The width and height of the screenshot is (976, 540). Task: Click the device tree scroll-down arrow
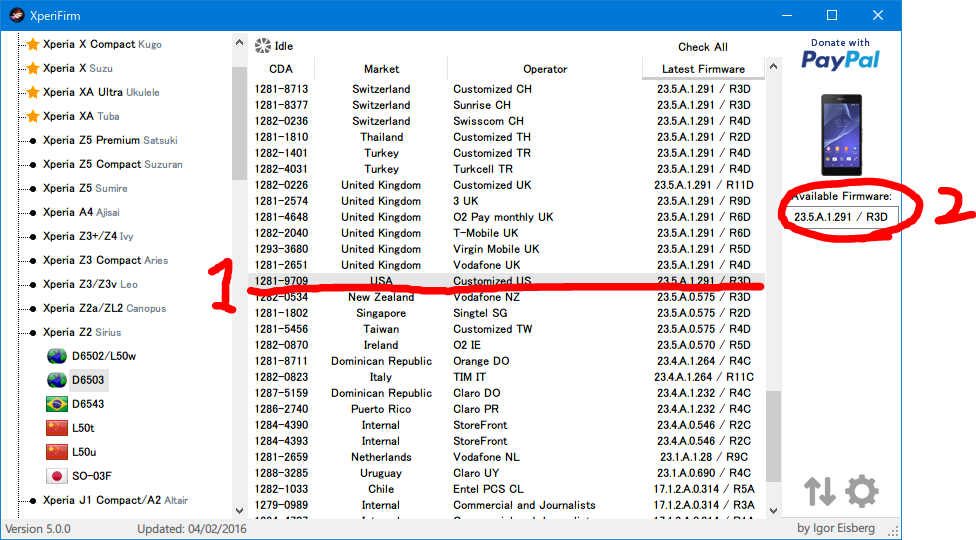tap(240, 511)
